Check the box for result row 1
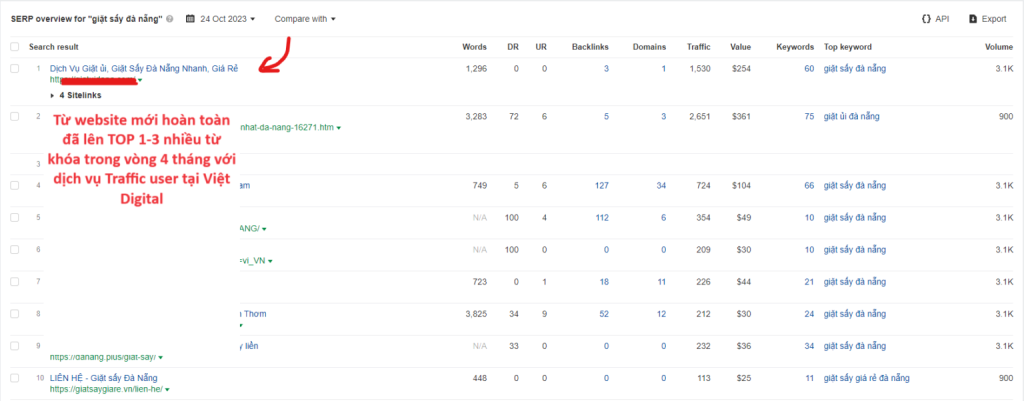Viewport: 1024px width, 401px height. [14, 68]
